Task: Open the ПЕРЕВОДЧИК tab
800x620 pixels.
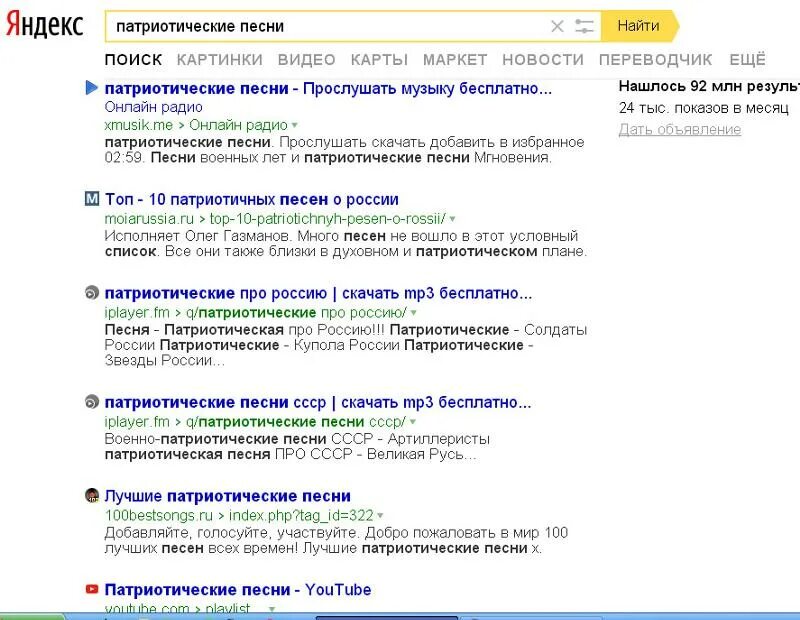Action: 655,60
